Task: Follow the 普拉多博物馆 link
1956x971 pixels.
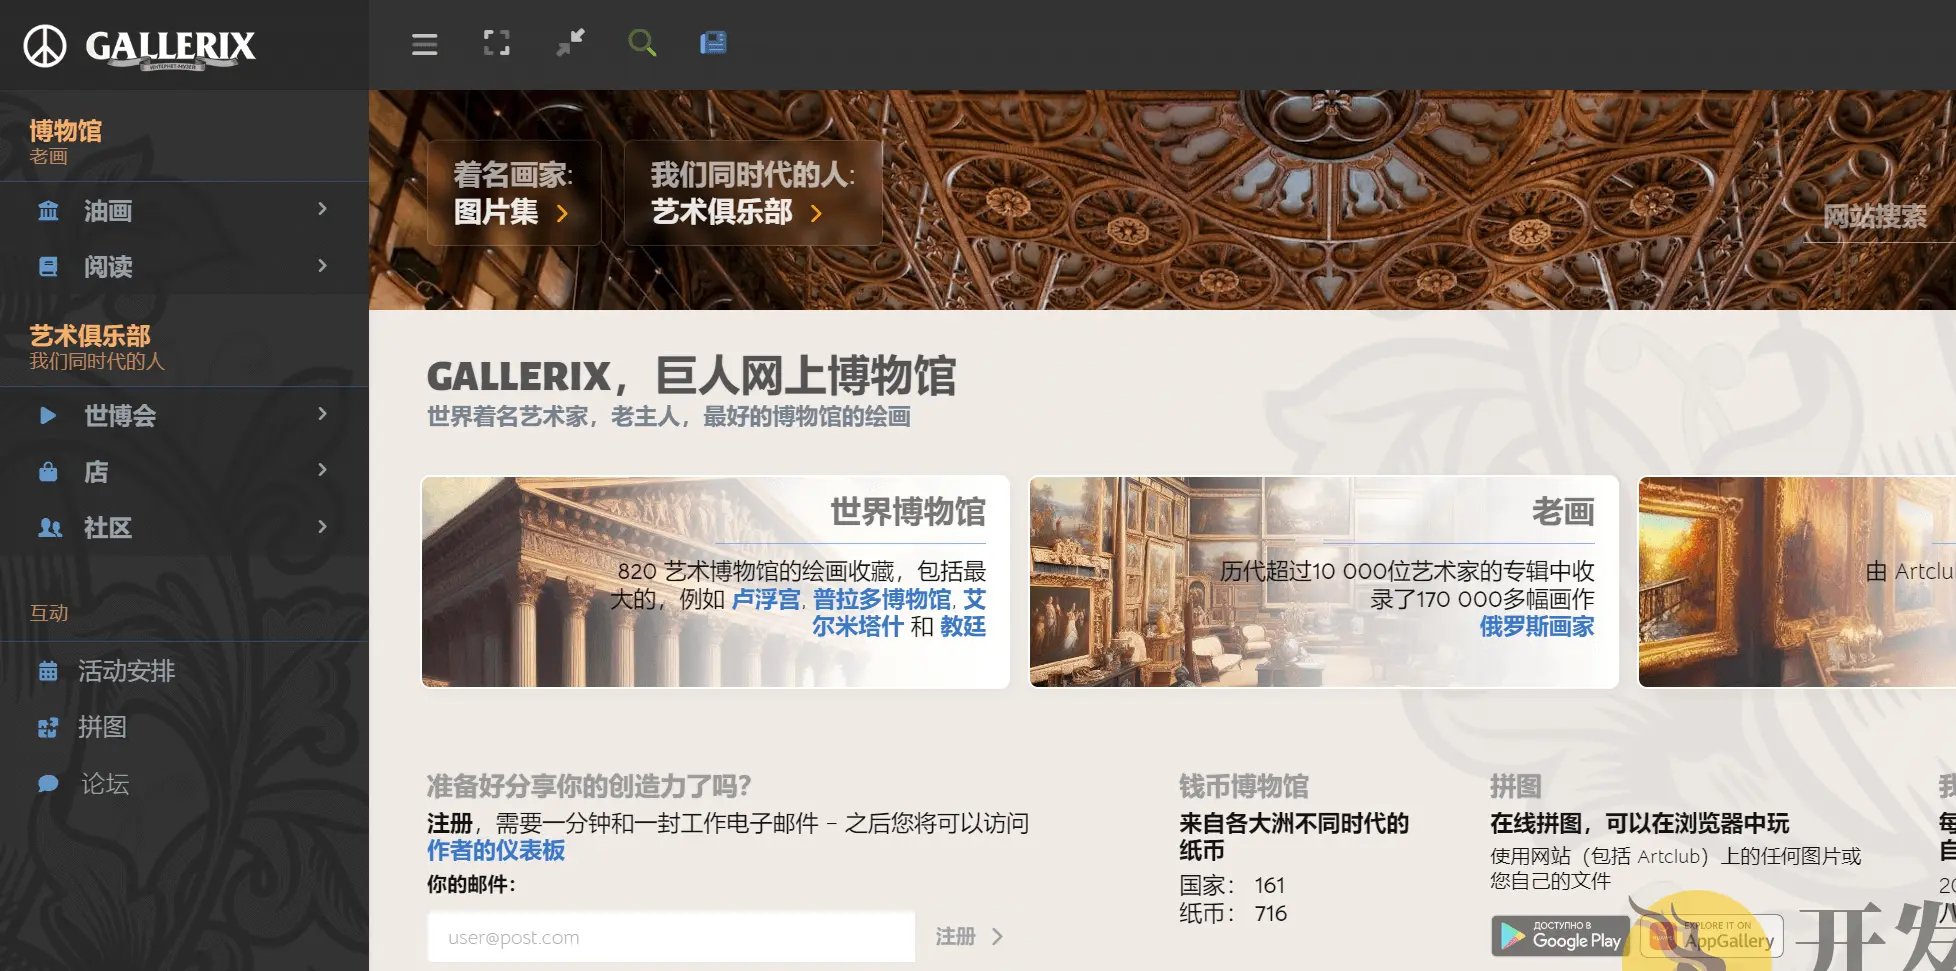Action: point(882,599)
